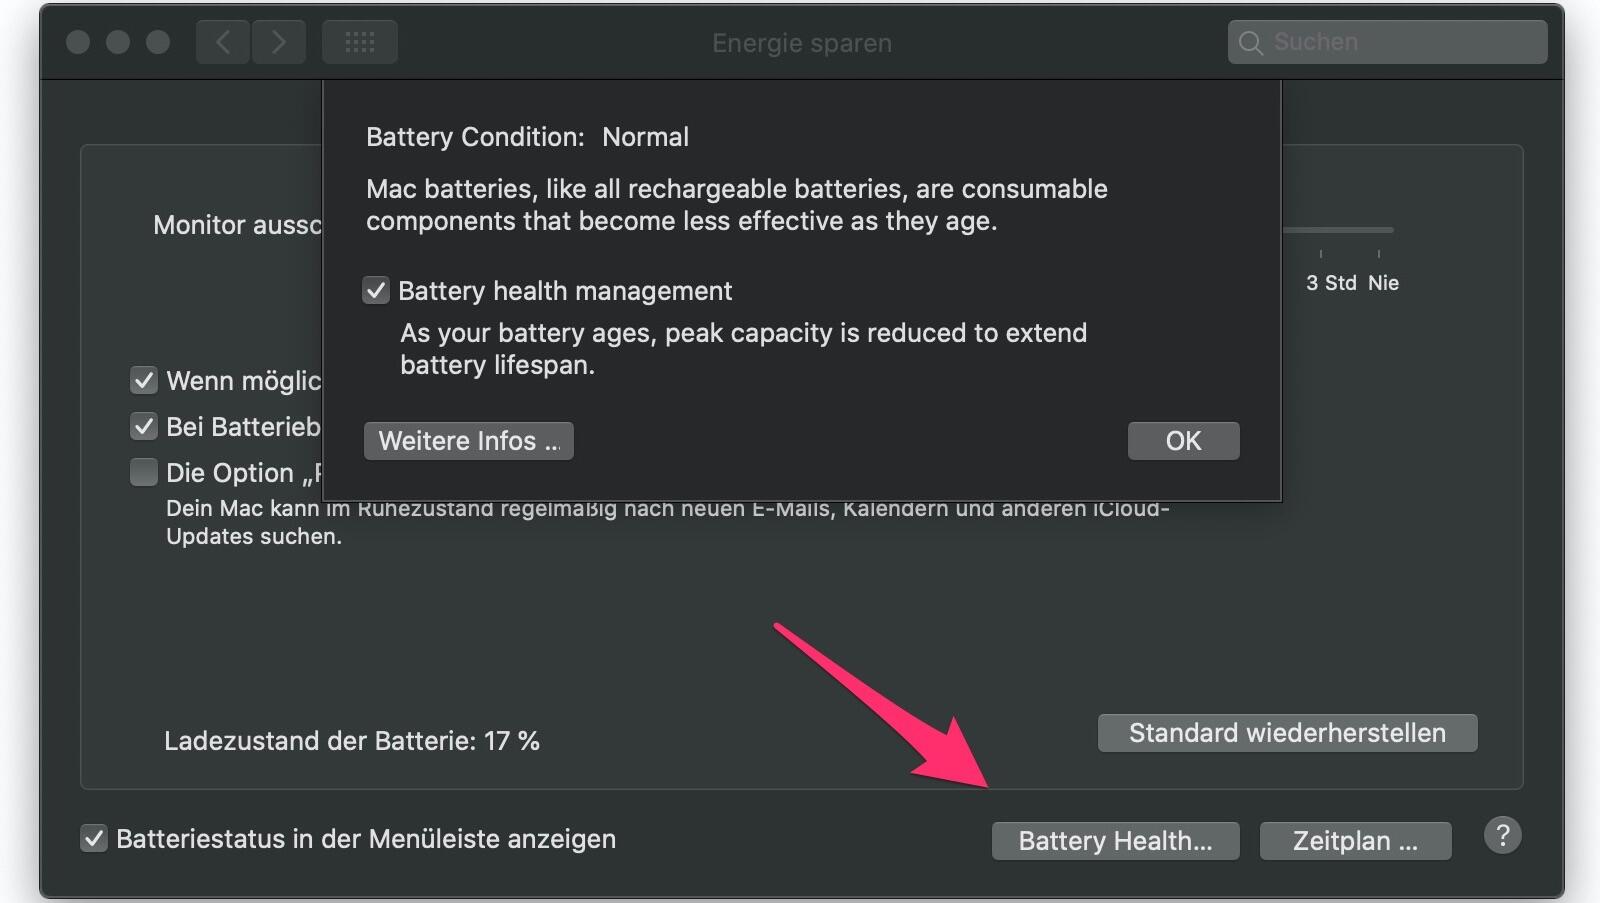
Task: Minimize the Energie sparen window
Action: [x=118, y=43]
